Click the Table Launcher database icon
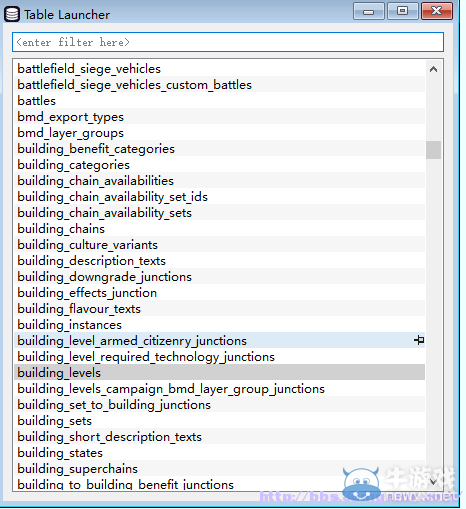Screen dimensions: 466x509 coord(12,14)
